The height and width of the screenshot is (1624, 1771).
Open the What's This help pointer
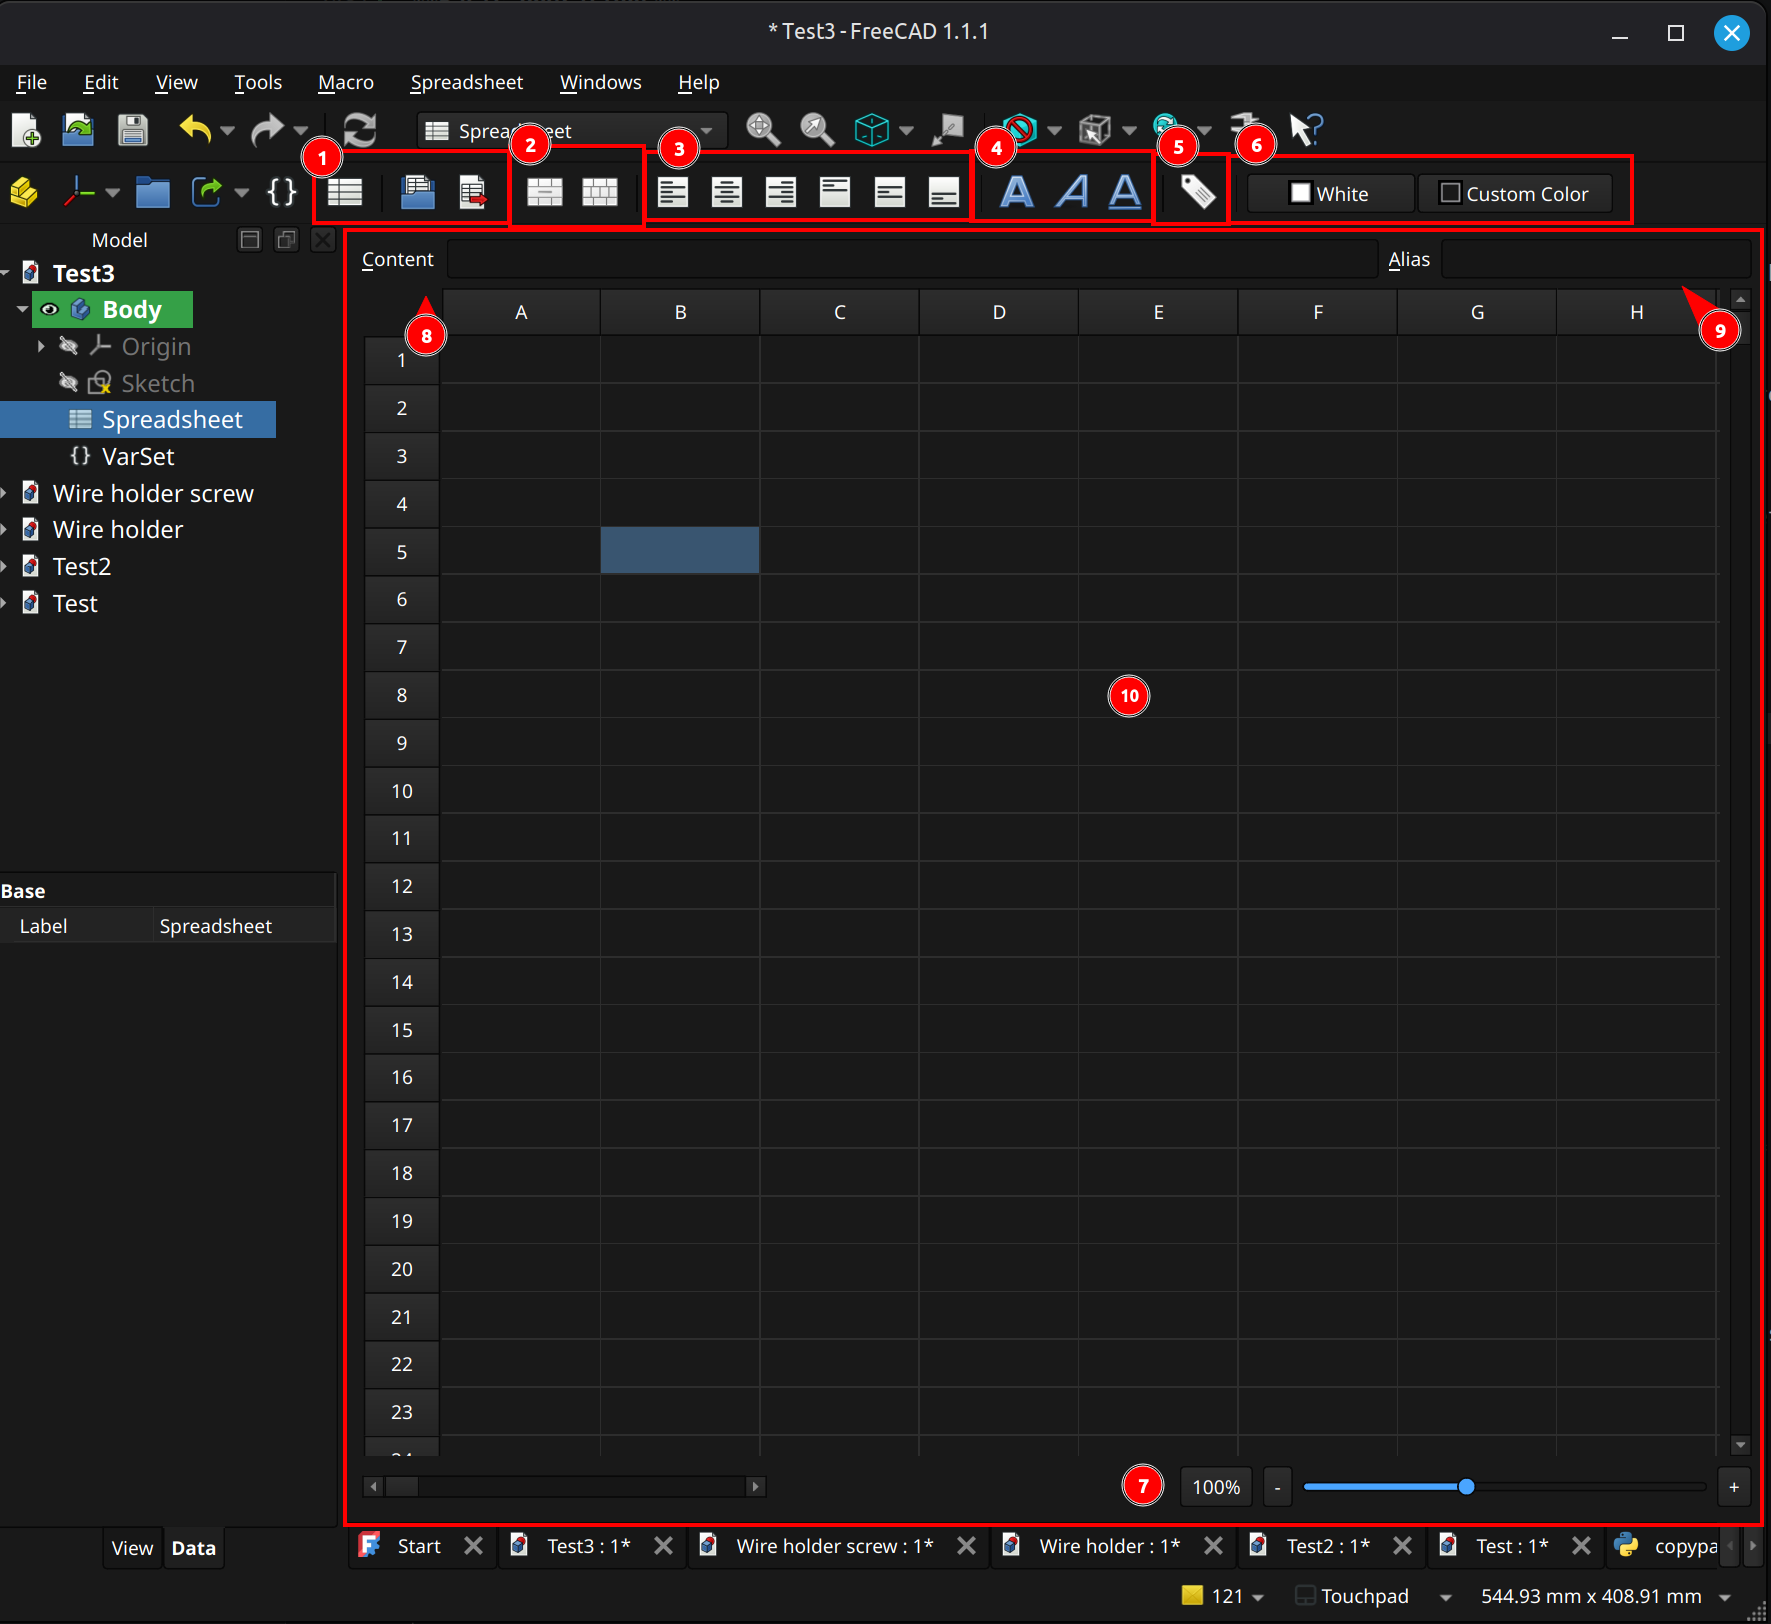point(1306,130)
